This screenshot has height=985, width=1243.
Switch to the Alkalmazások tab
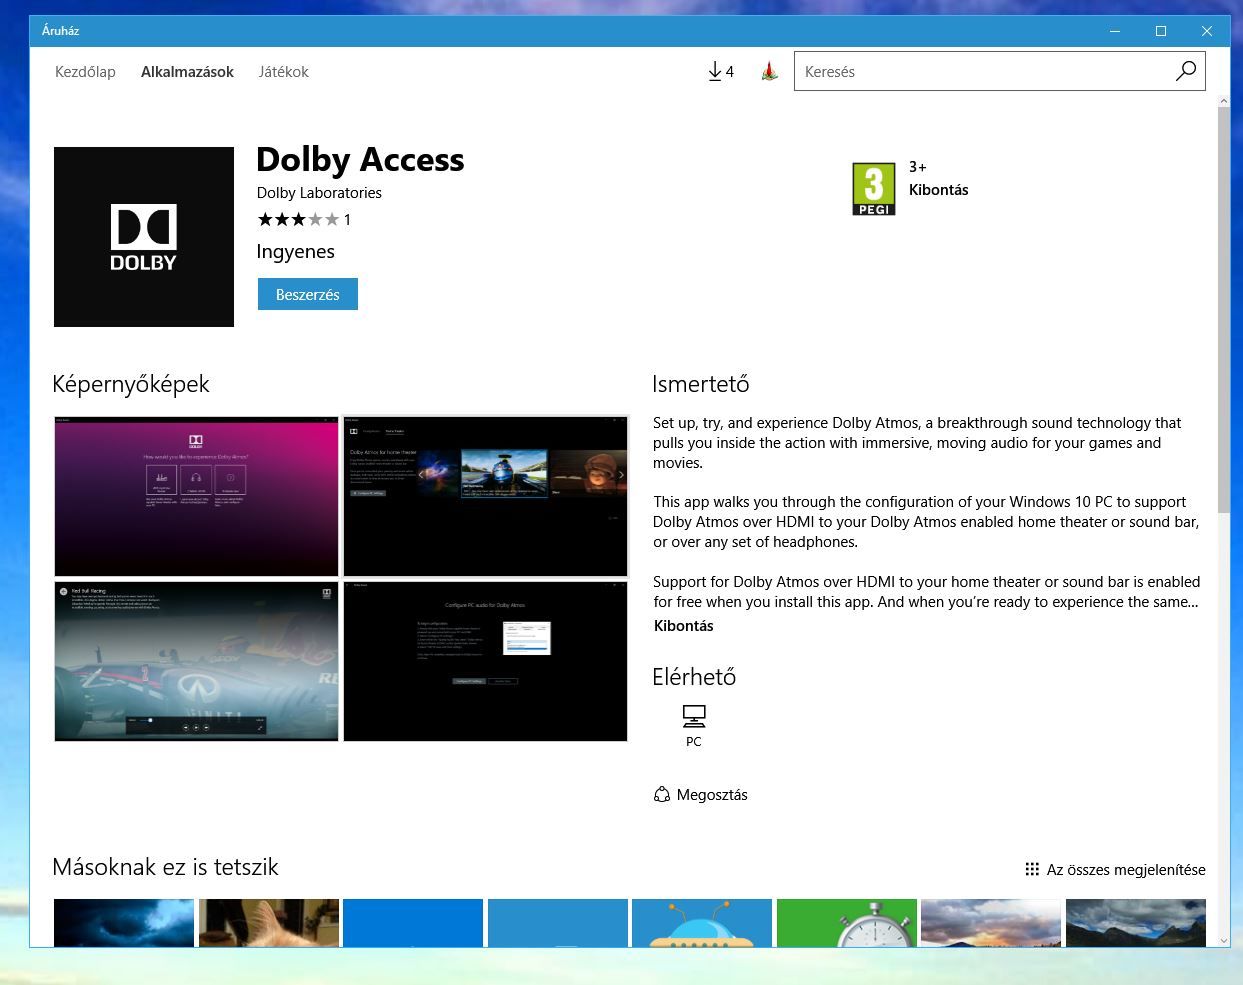187,72
